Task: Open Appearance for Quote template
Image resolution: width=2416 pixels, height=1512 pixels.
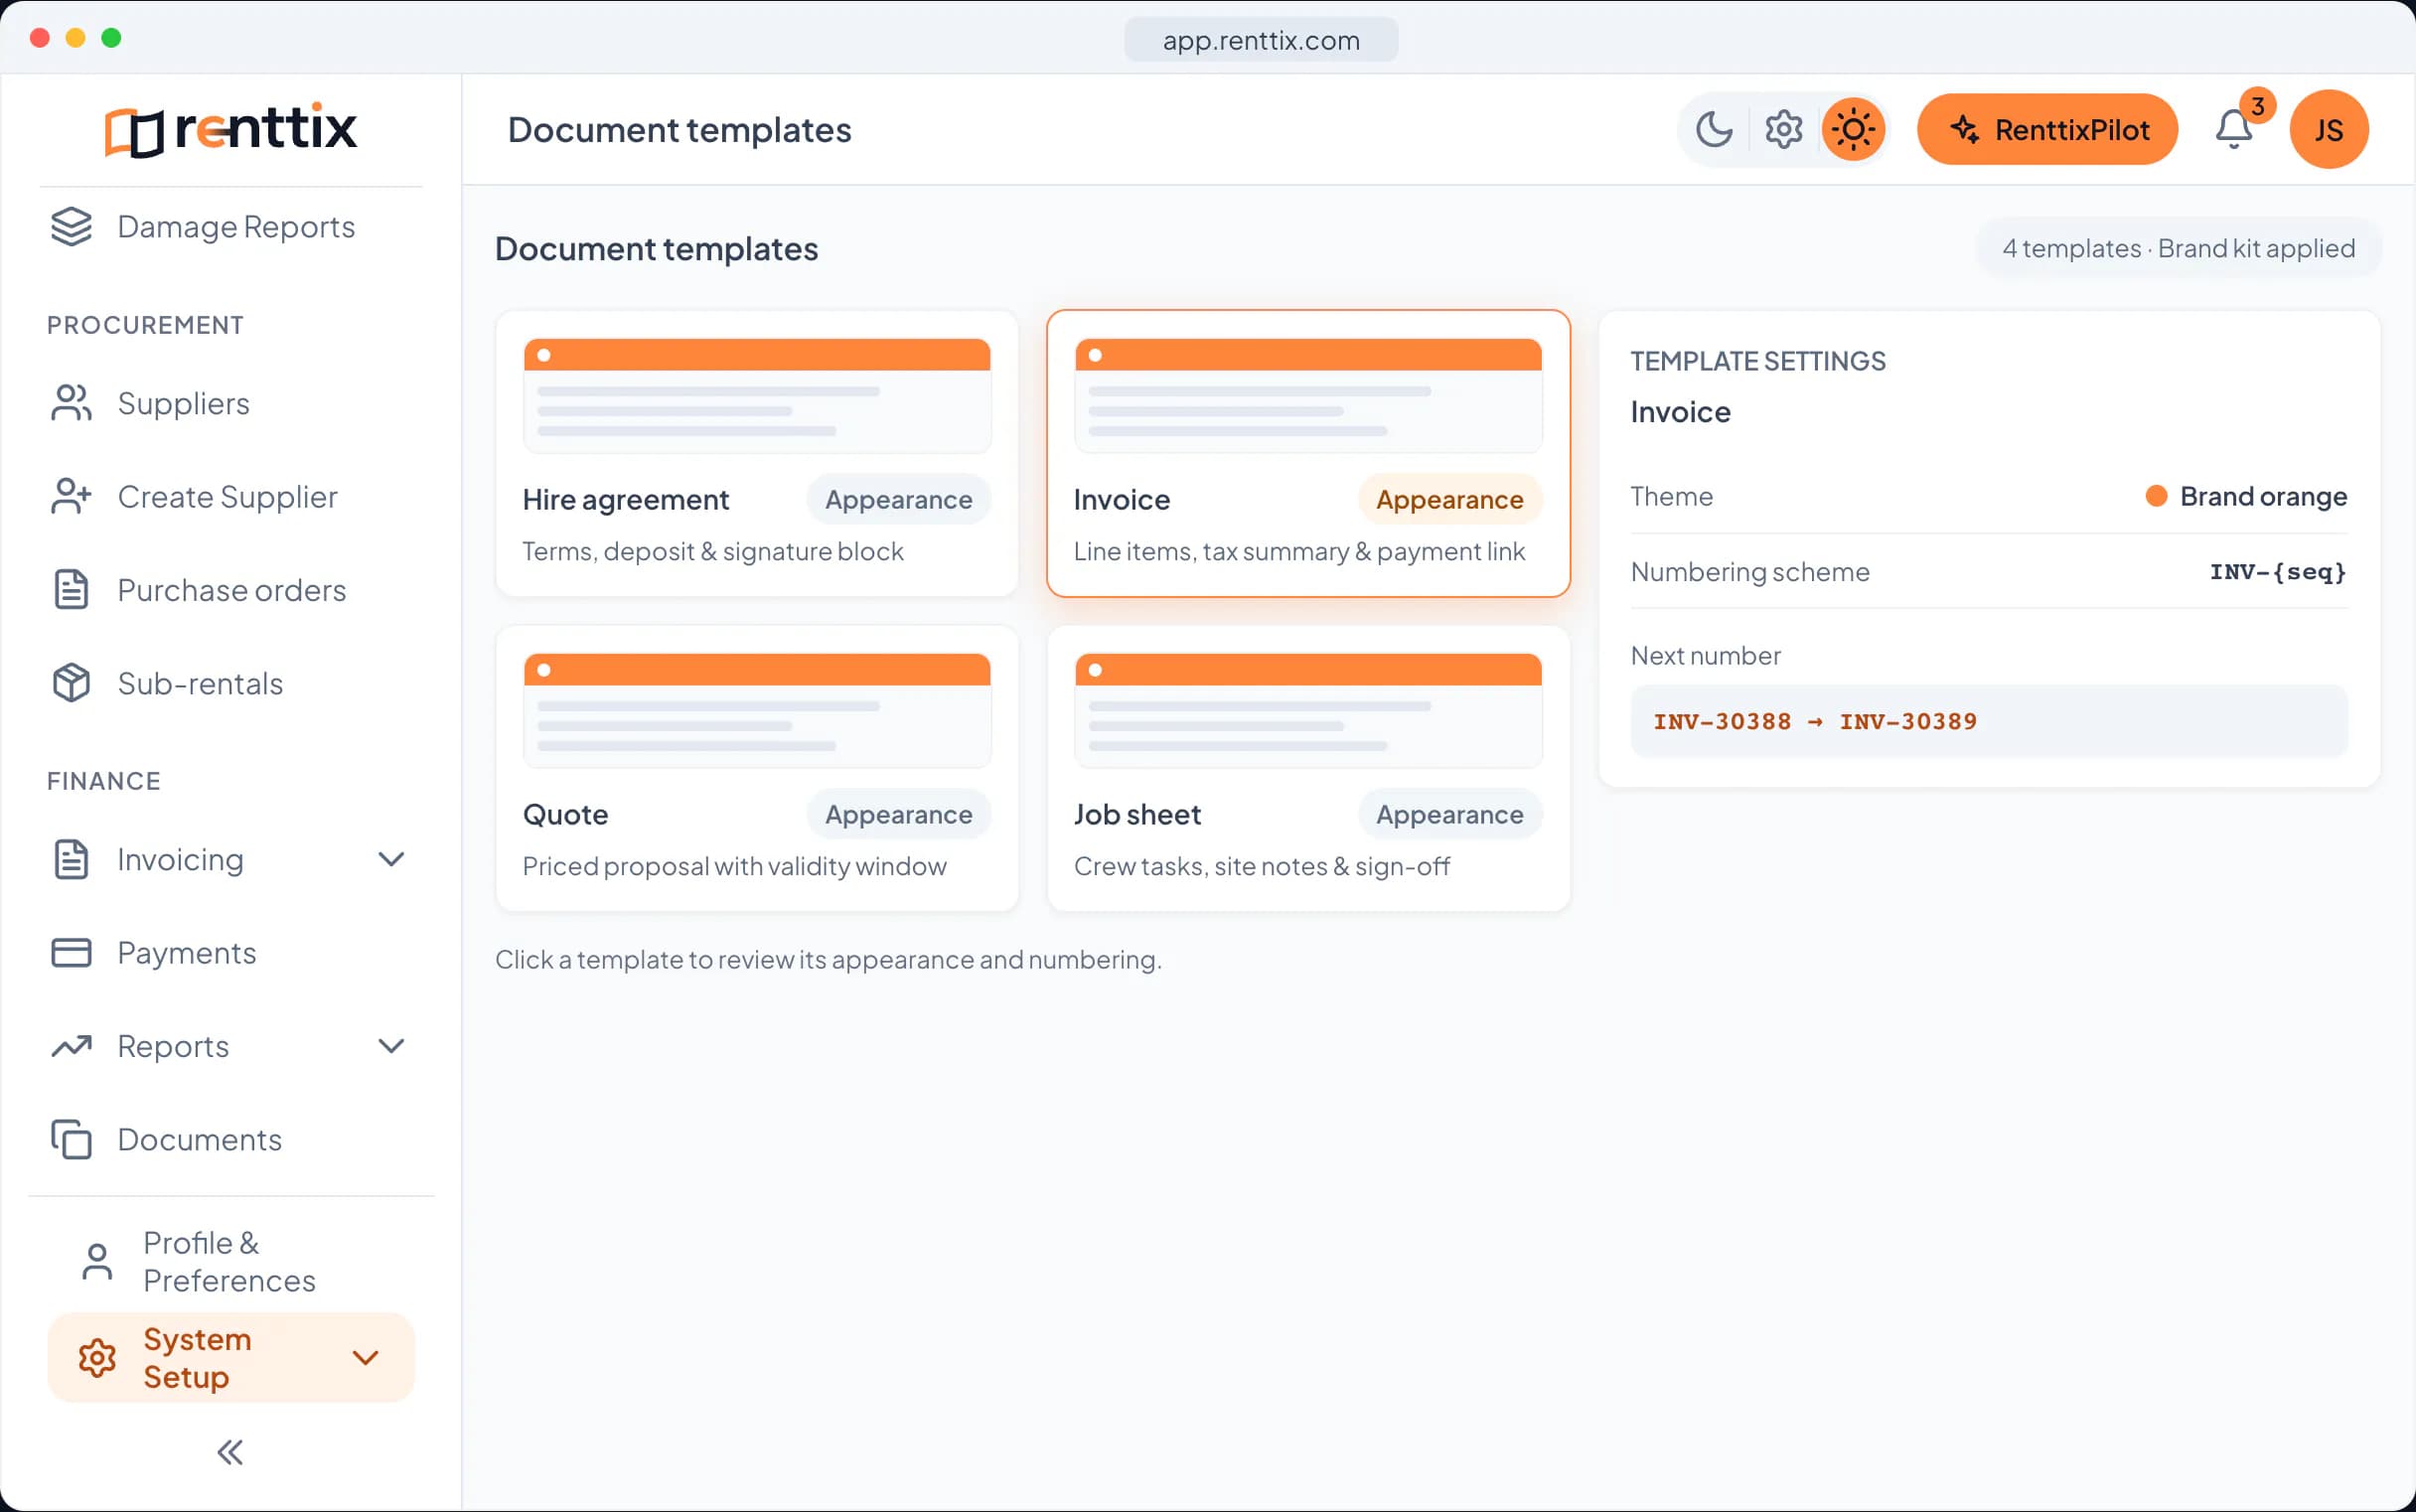Action: click(x=898, y=815)
